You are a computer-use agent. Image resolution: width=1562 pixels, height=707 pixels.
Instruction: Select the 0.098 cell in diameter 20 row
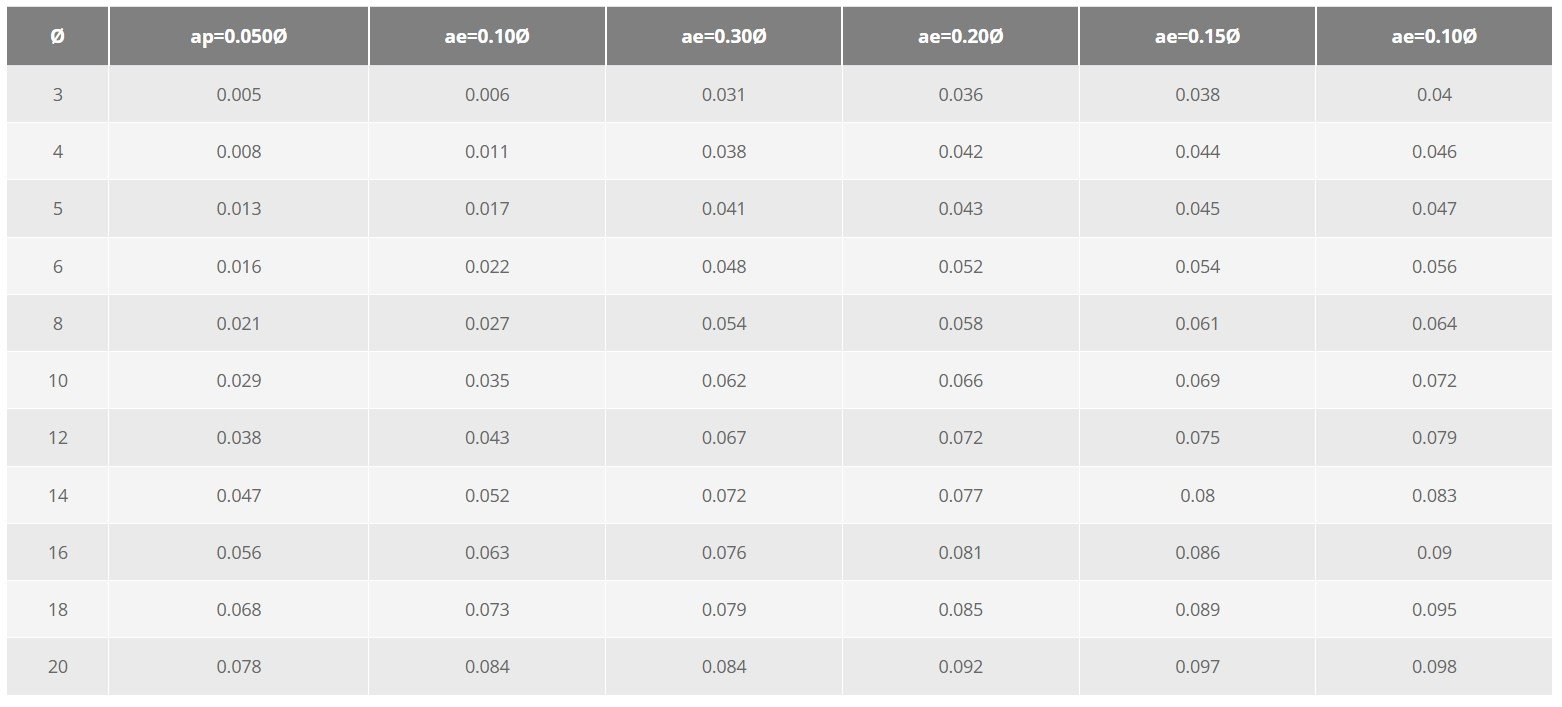coord(1434,667)
